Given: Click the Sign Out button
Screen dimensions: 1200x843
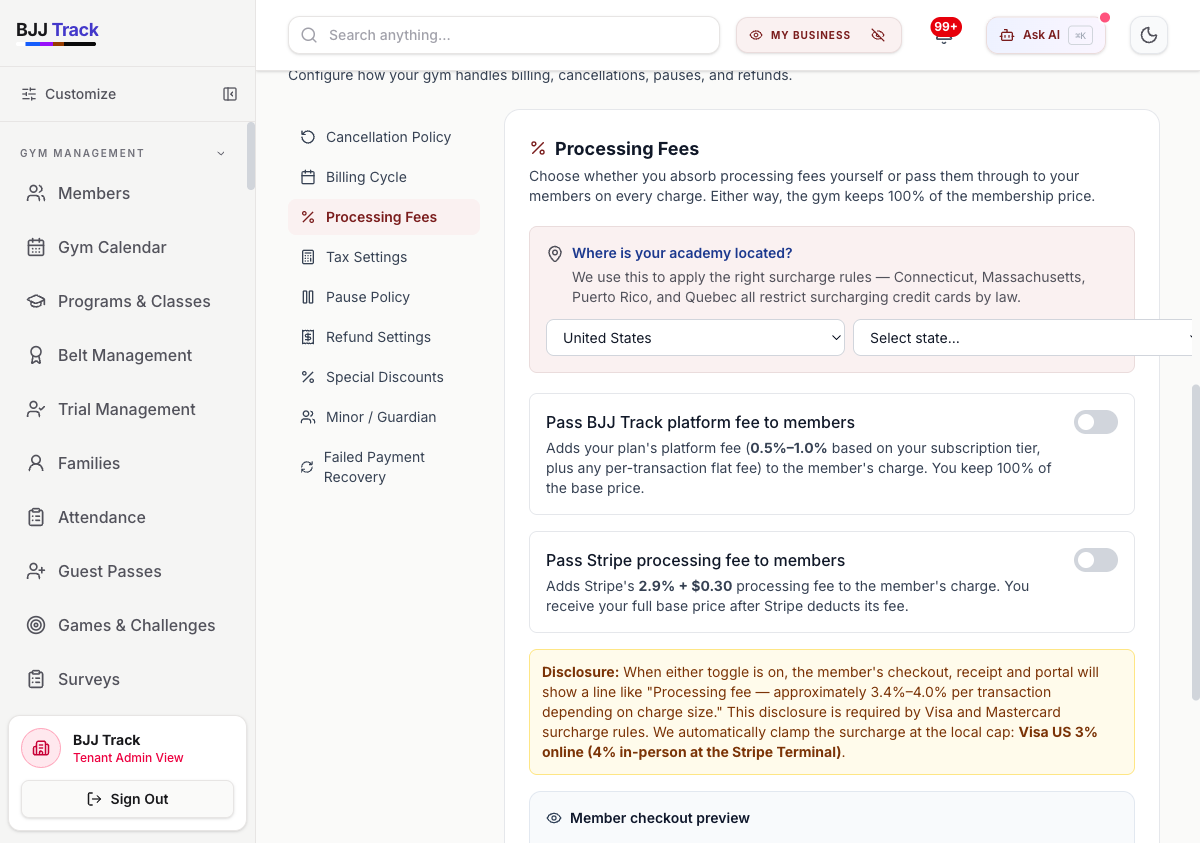Looking at the screenshot, I should [127, 799].
